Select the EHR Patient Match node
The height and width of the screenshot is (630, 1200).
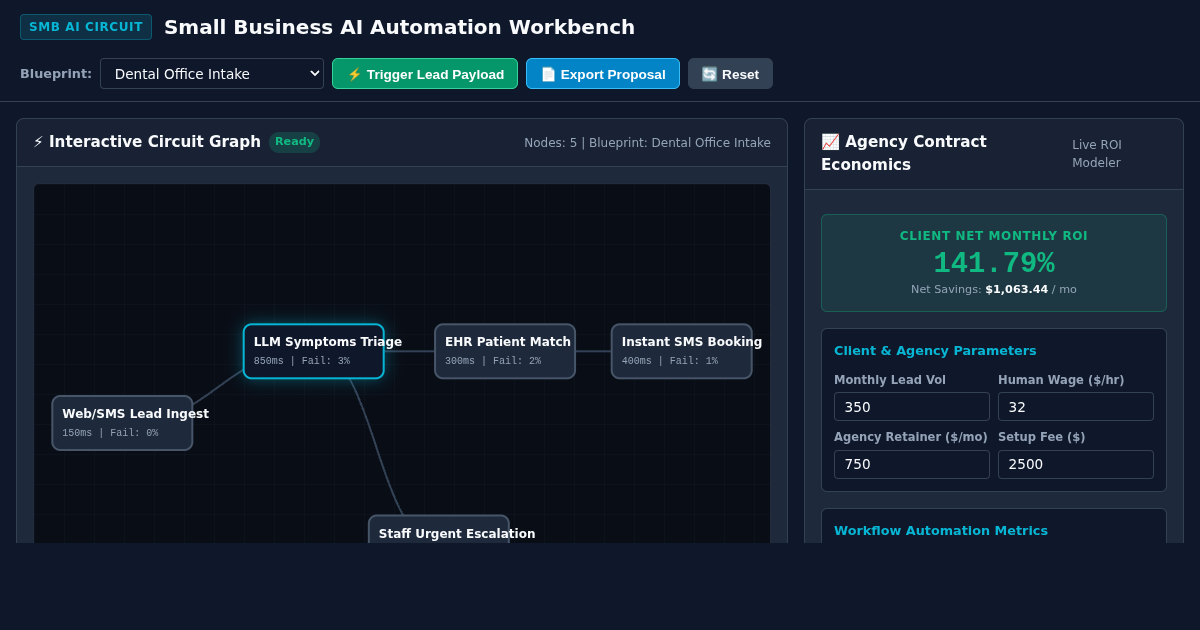pyautogui.click(x=505, y=351)
